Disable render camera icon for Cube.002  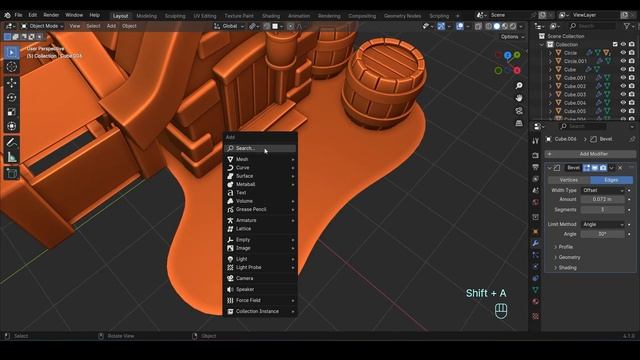point(631,86)
